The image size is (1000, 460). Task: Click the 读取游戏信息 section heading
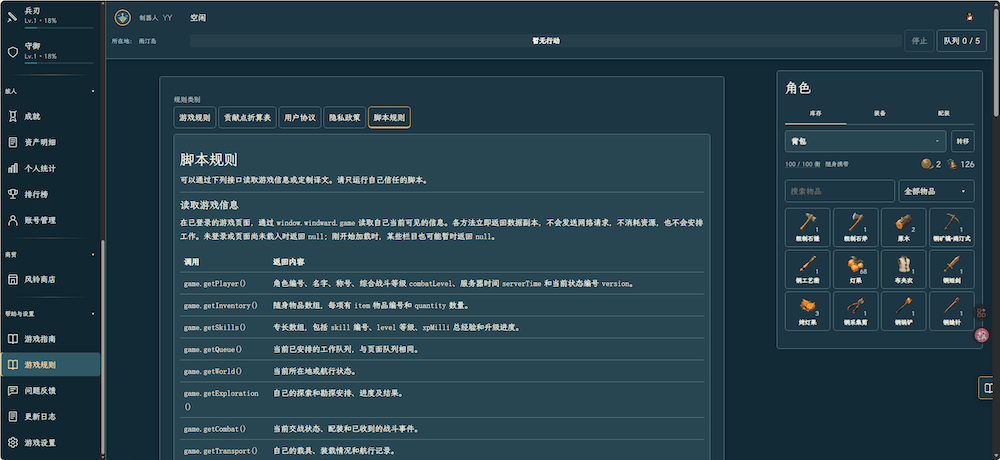coord(210,205)
